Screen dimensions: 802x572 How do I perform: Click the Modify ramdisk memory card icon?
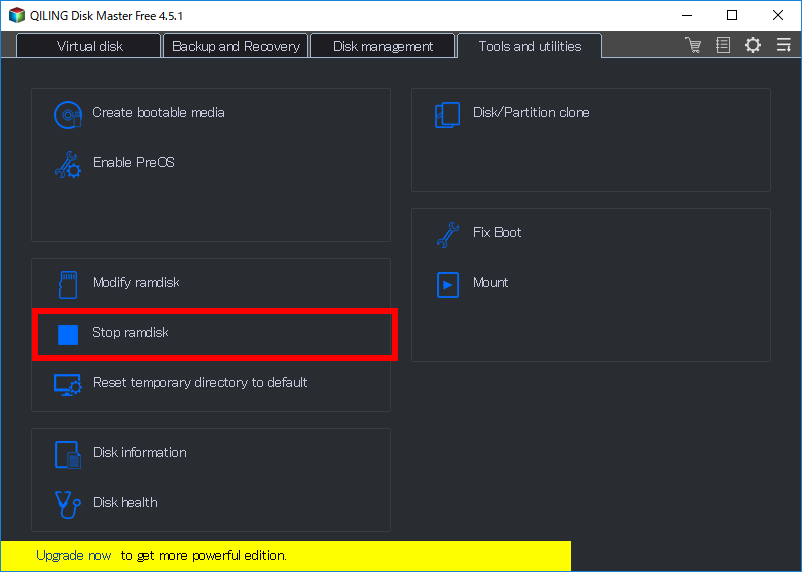click(x=68, y=284)
